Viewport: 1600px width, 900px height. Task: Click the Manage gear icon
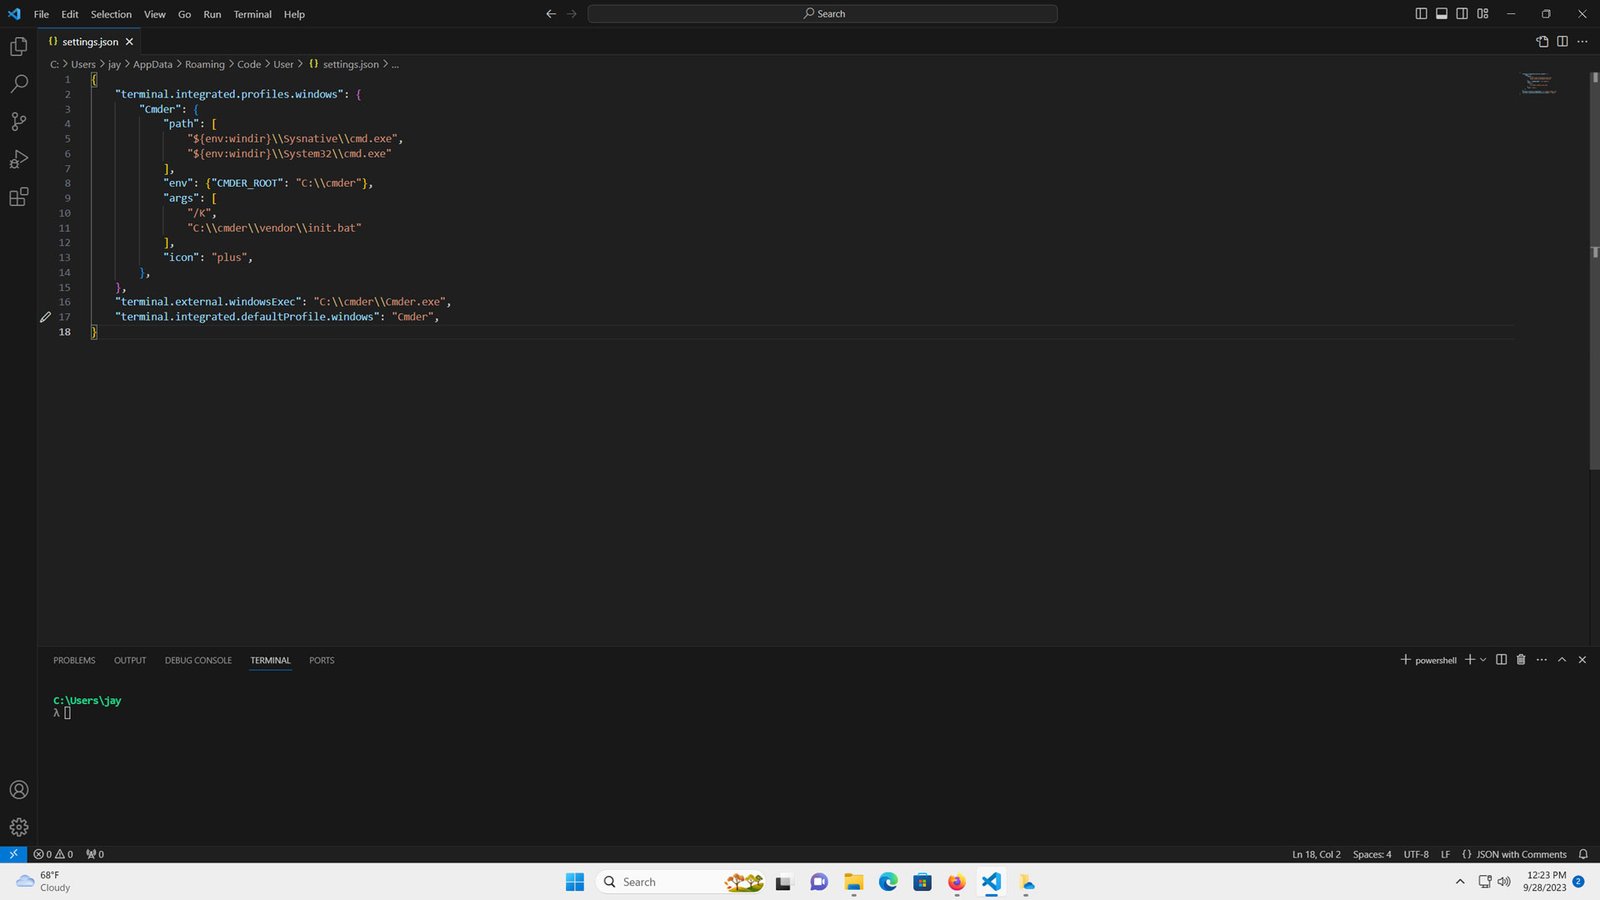(x=18, y=827)
